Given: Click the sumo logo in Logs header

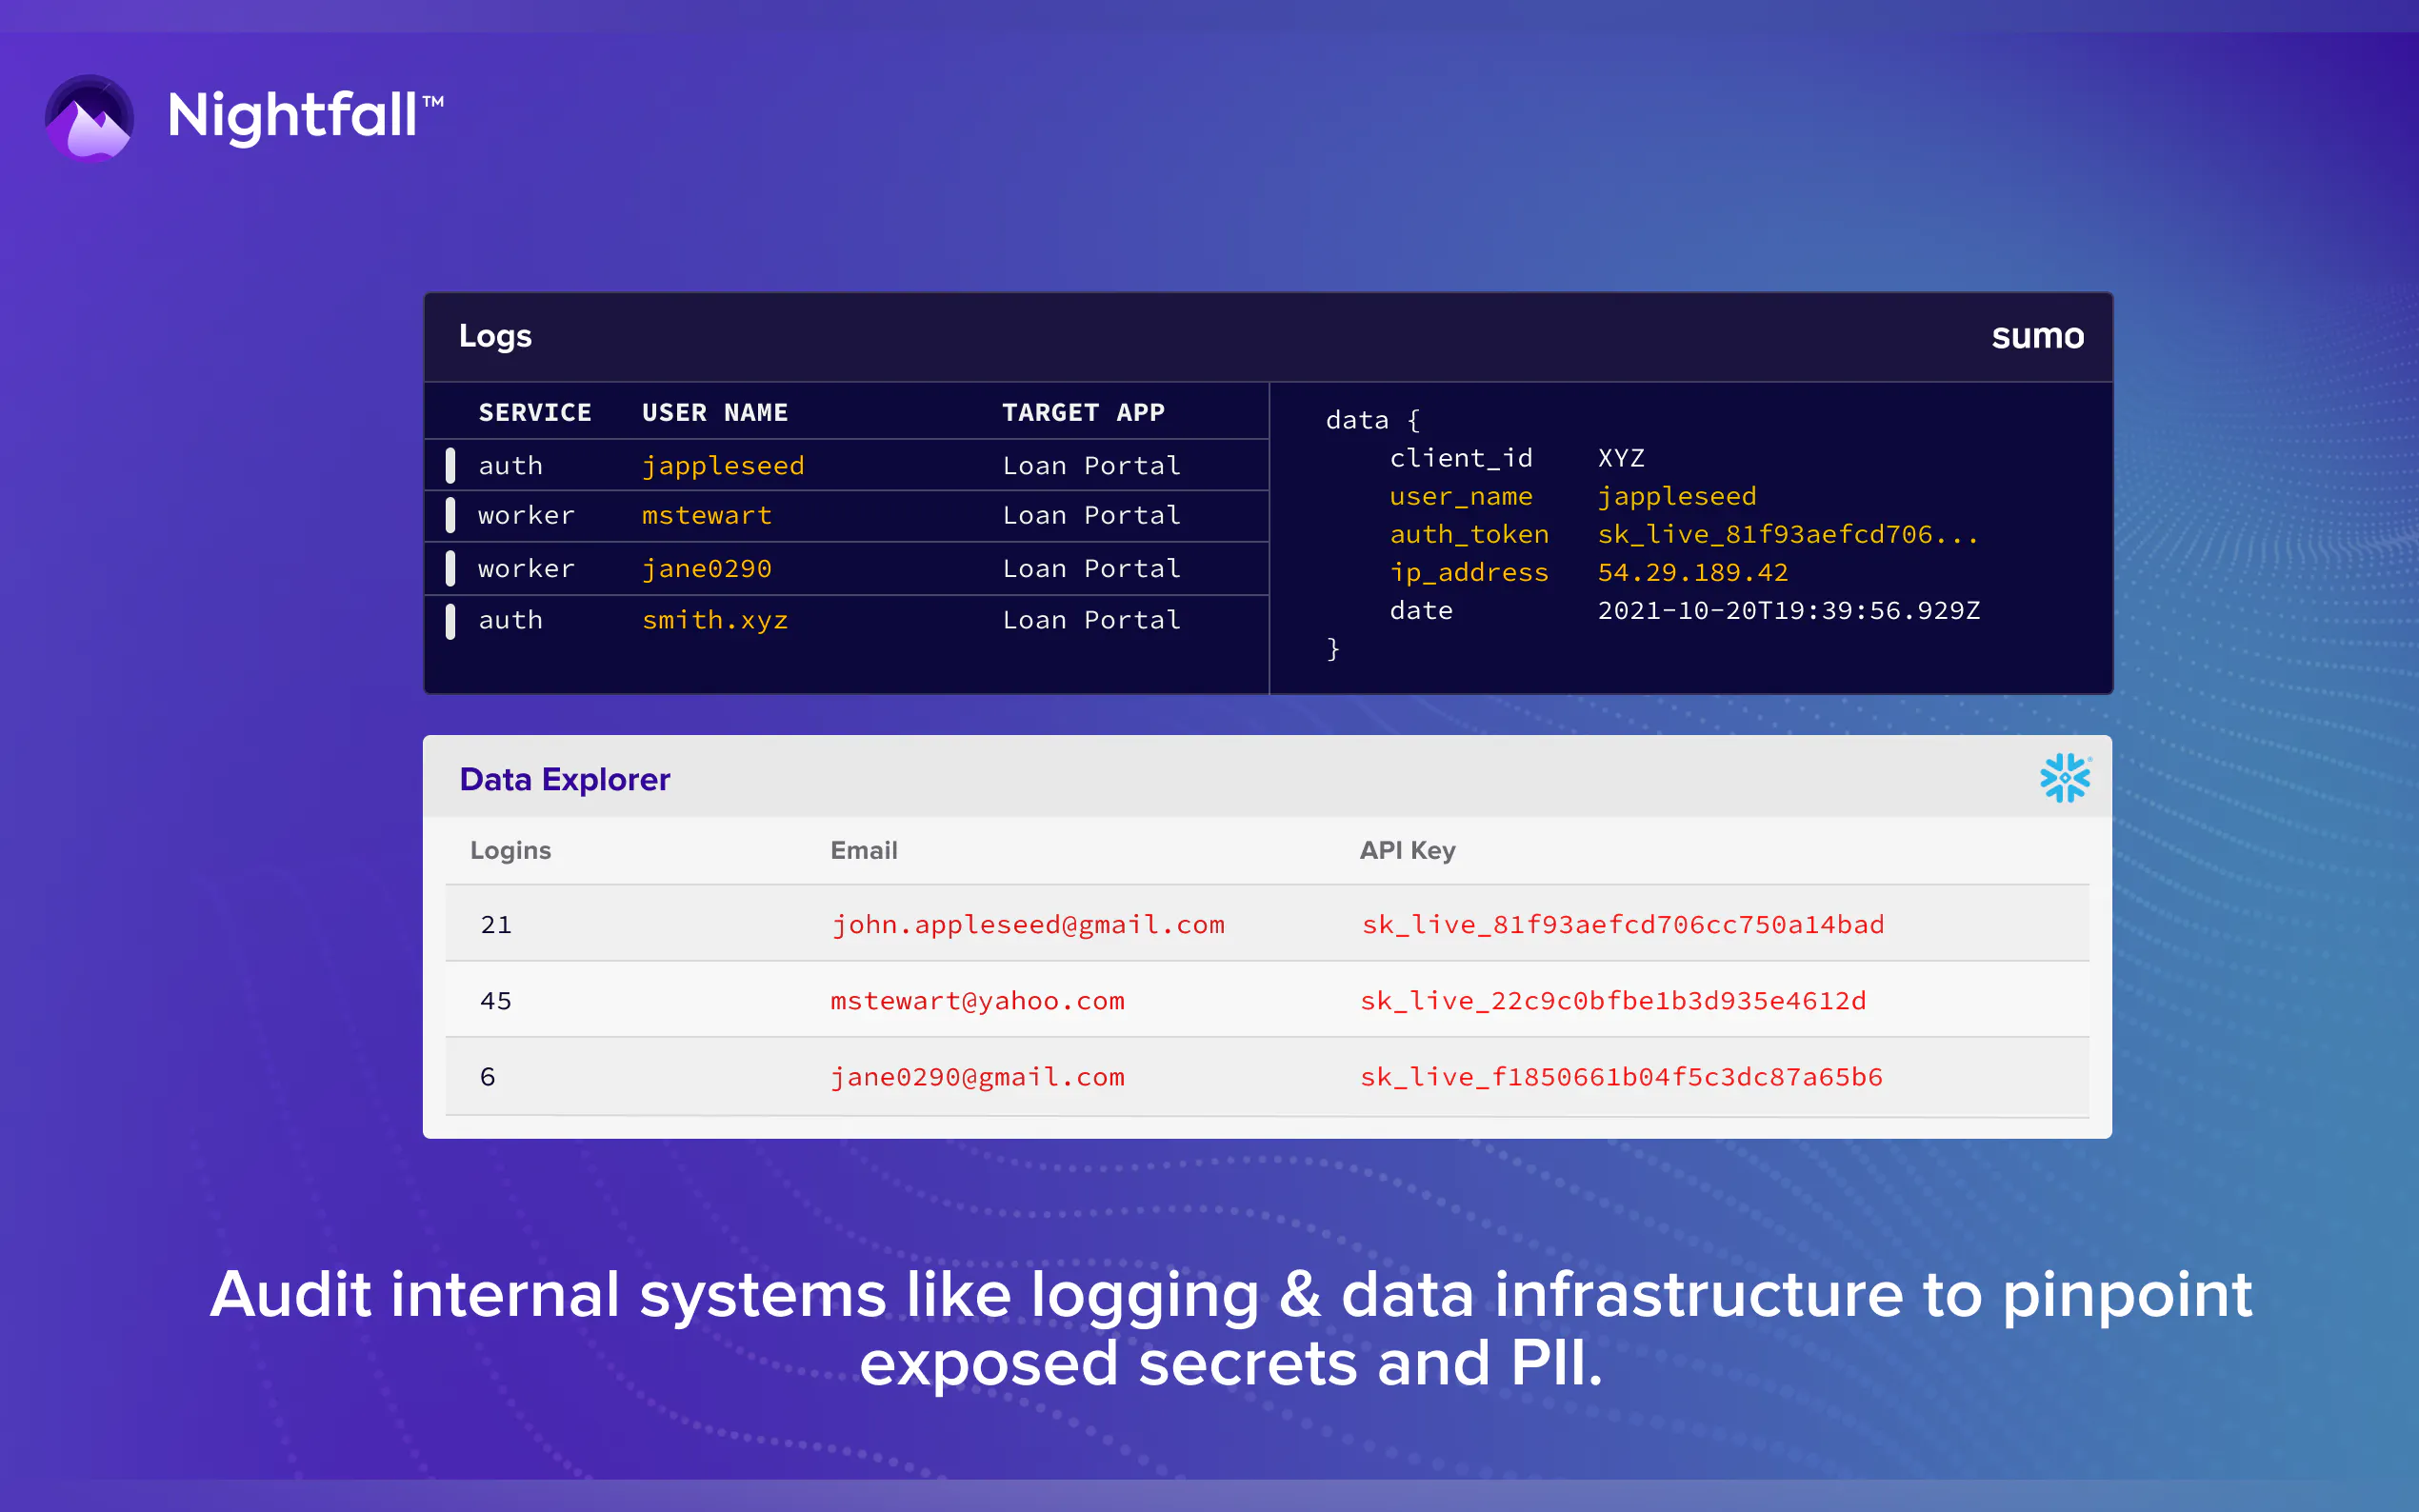Looking at the screenshot, I should click(2037, 336).
